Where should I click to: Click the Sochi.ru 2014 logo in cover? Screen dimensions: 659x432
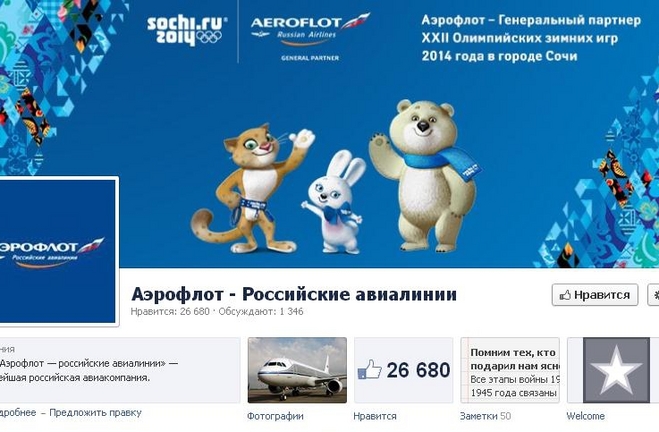coord(187,31)
